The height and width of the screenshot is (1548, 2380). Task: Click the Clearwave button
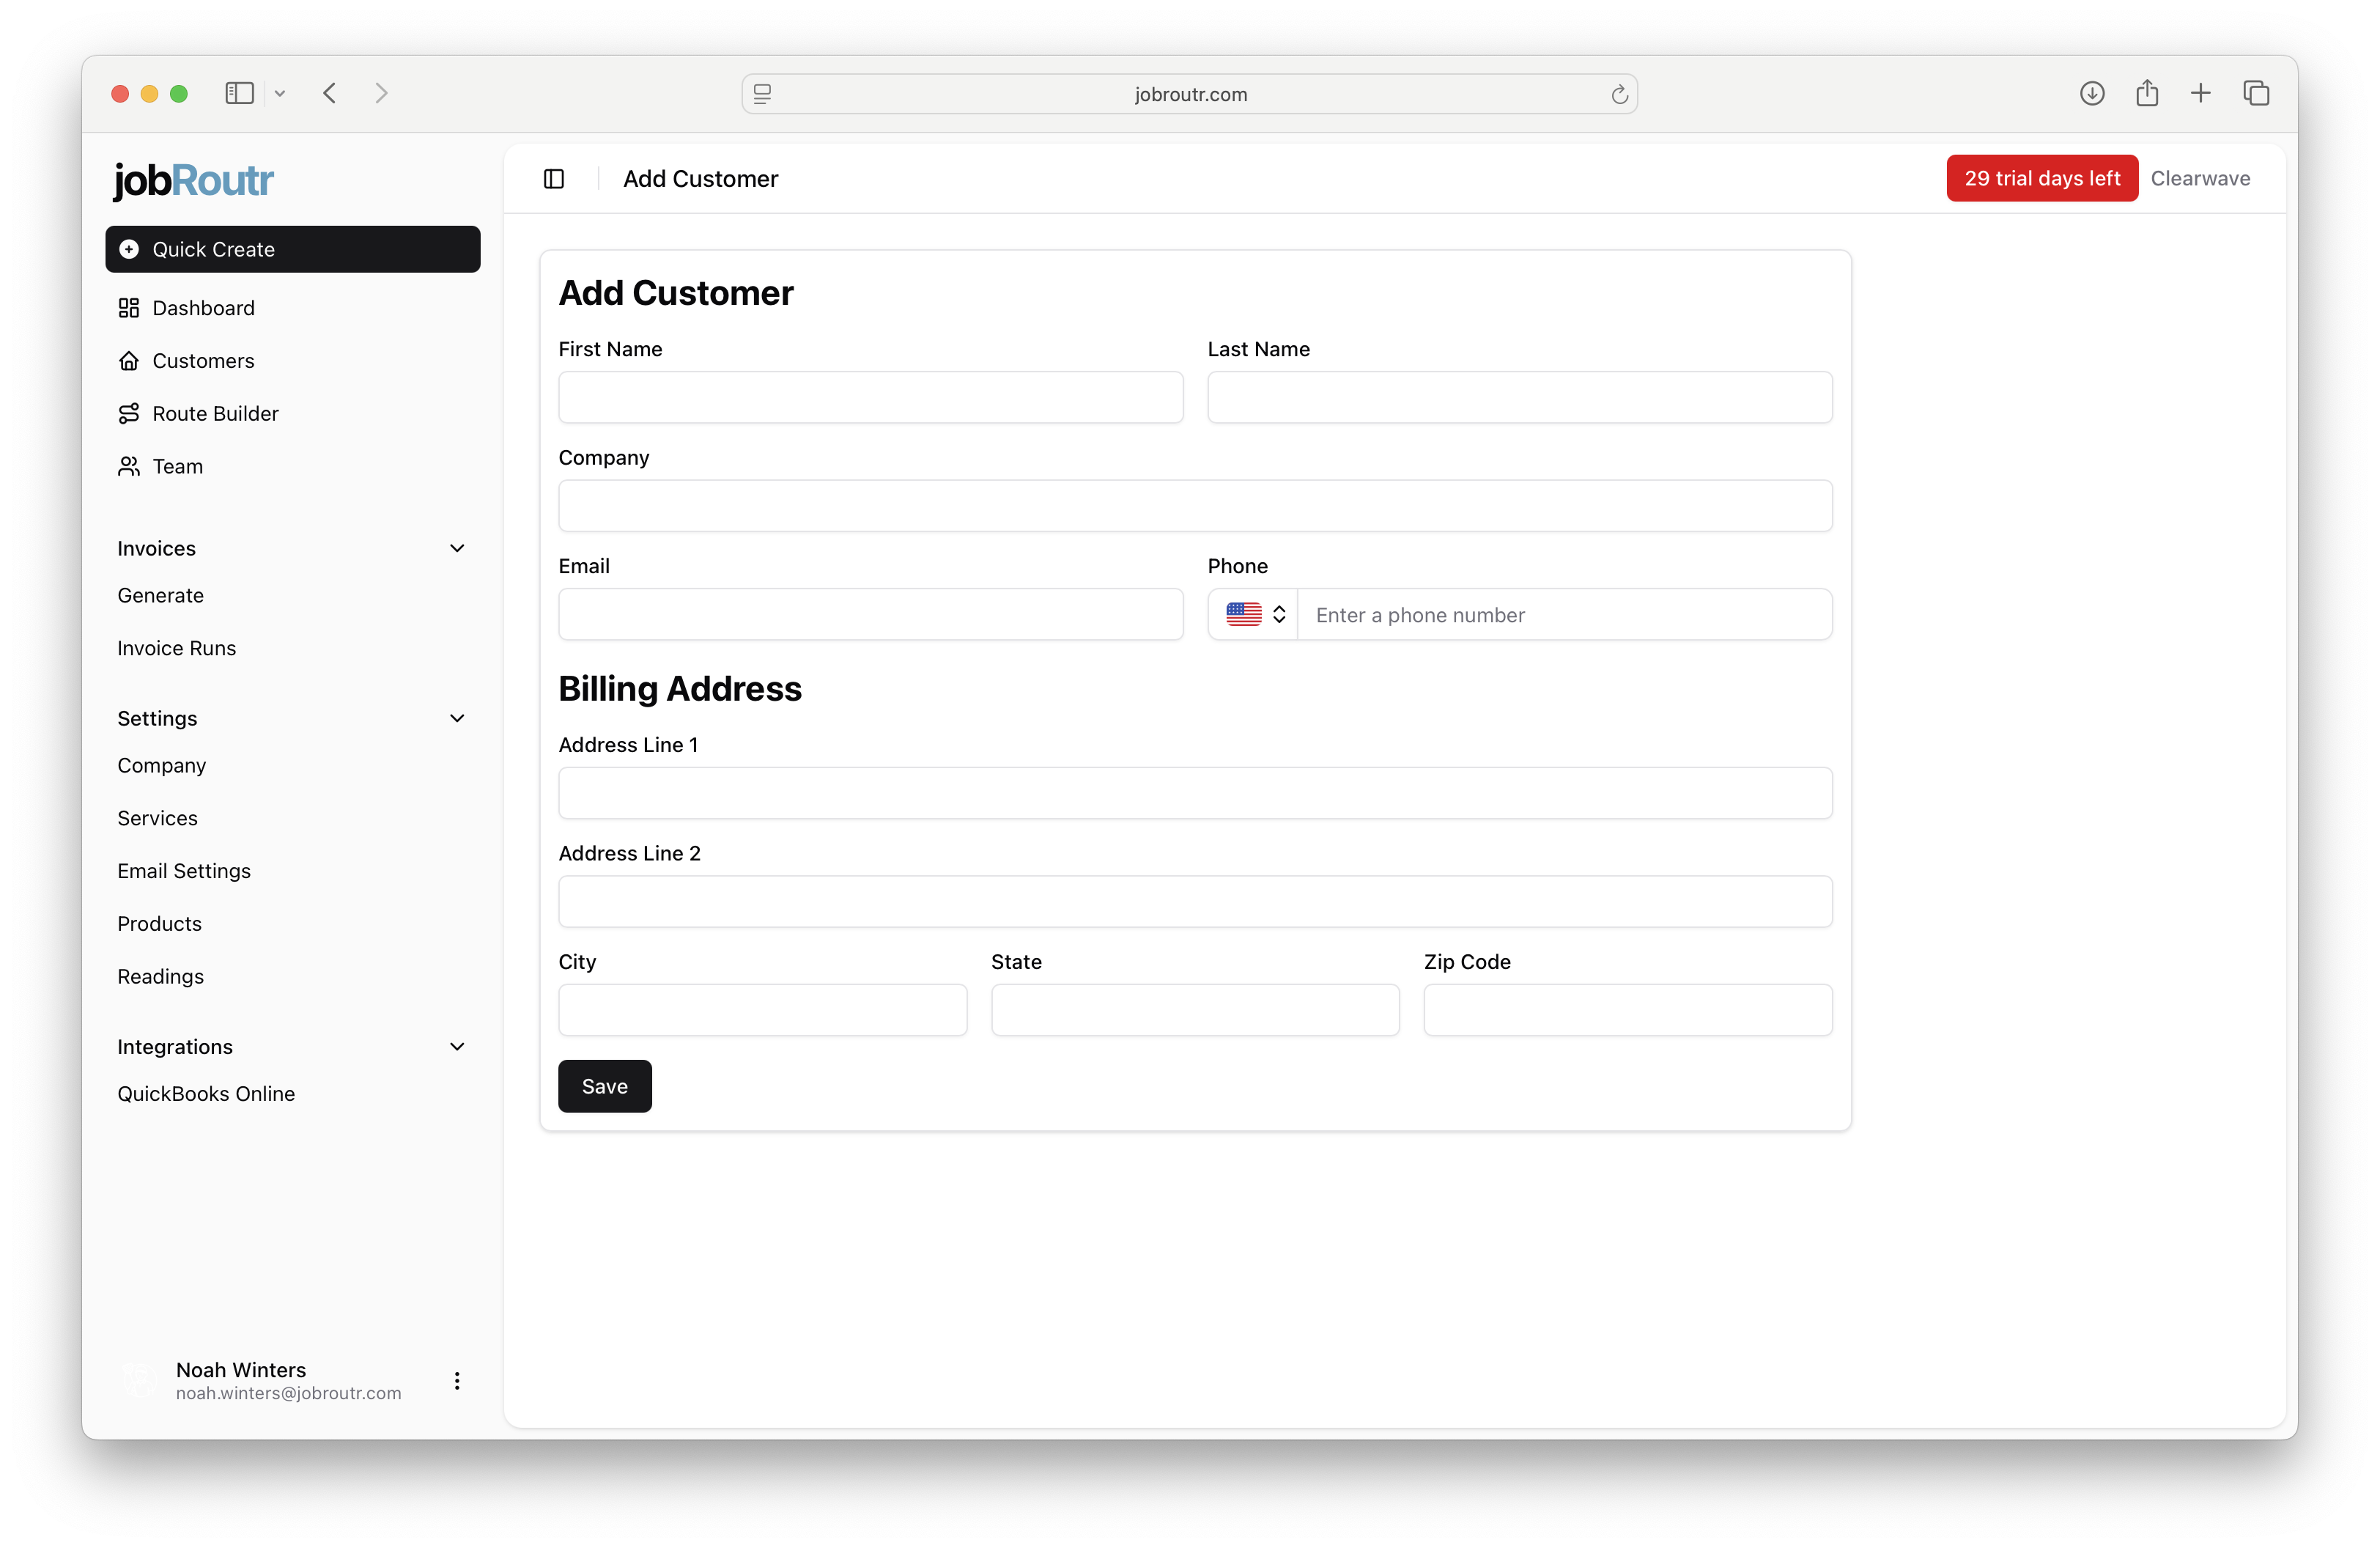pos(2201,178)
